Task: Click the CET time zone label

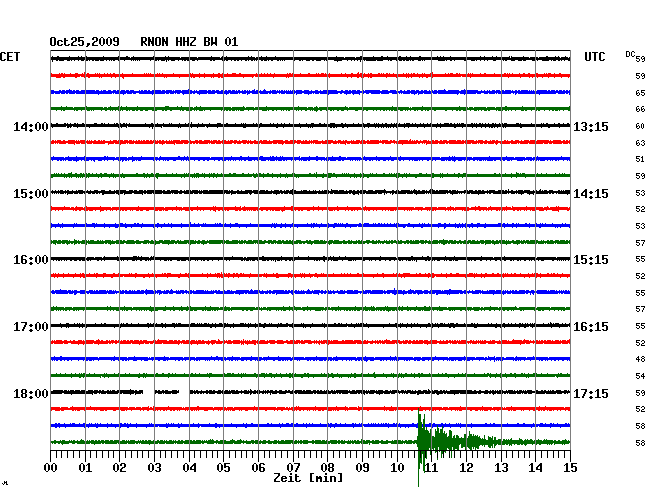Action: click(x=10, y=57)
